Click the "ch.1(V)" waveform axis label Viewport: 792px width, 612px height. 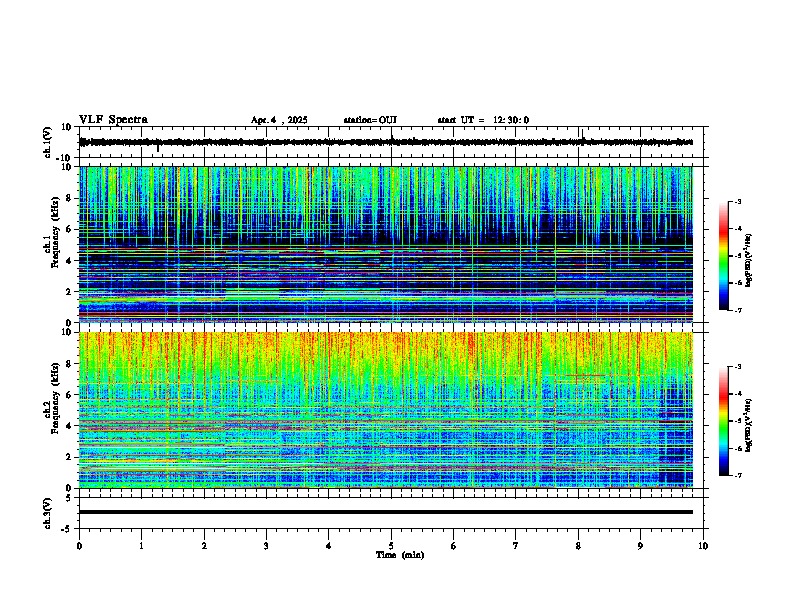tap(48, 142)
